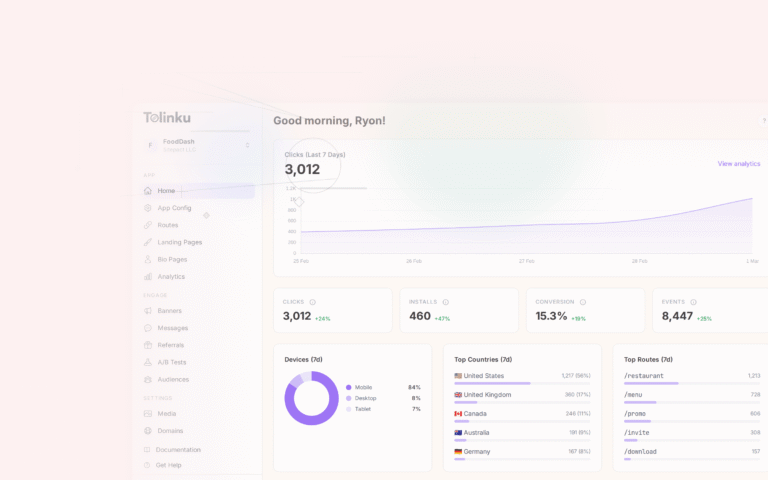Click info icon next to CLICKS
768x480 pixels.
[312, 302]
